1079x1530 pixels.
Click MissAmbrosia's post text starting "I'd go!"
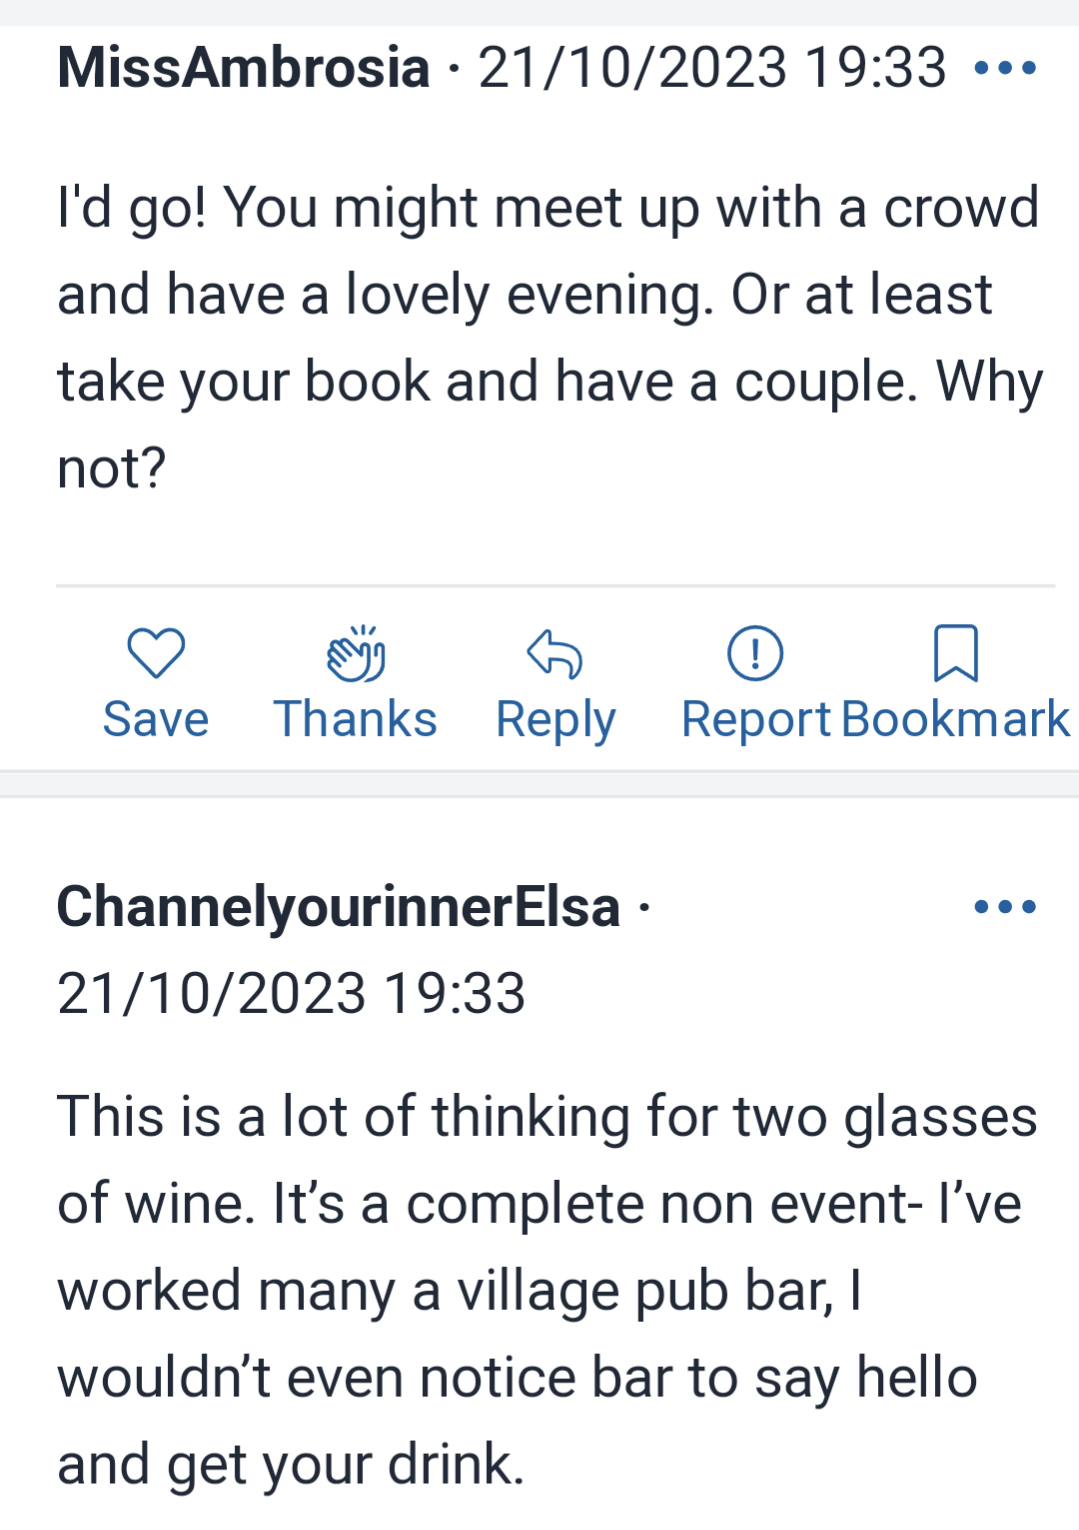click(x=548, y=337)
